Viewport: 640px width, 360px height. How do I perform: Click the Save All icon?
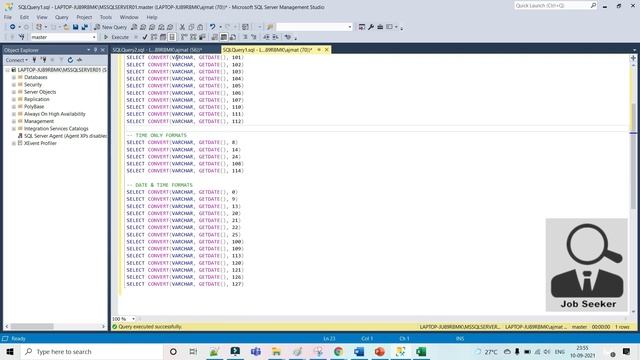click(84, 27)
